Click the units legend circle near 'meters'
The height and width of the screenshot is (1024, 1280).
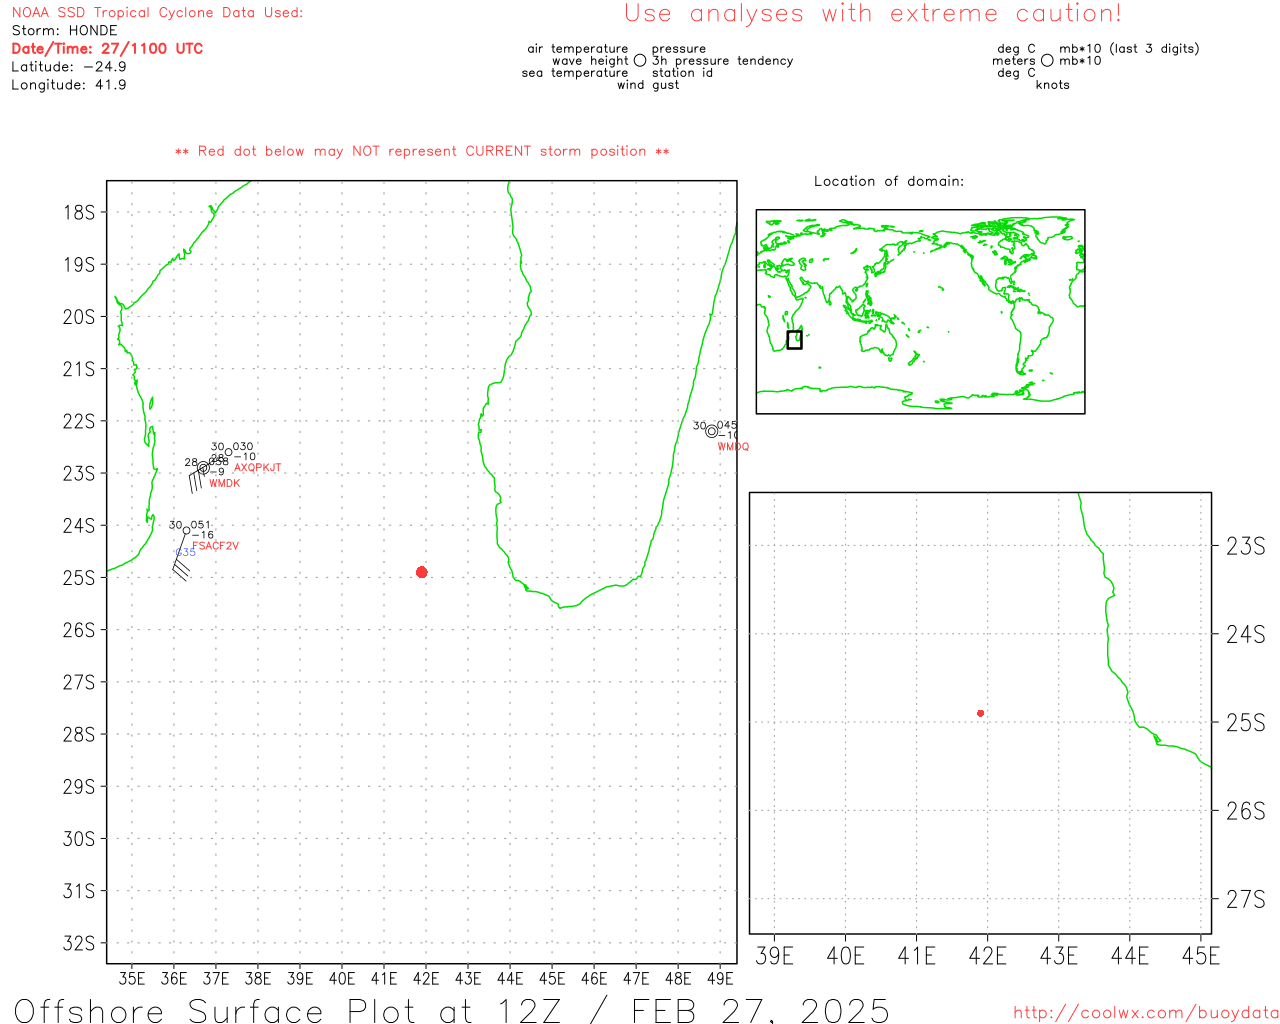(1047, 61)
